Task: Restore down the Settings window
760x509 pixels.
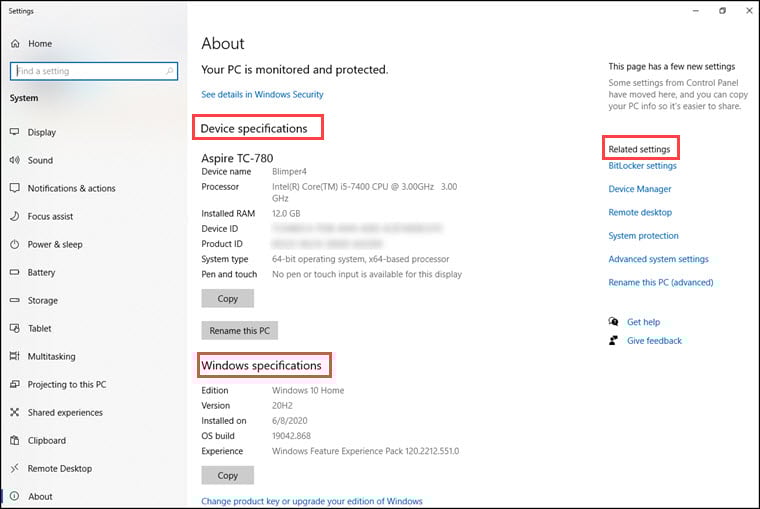Action: click(722, 11)
